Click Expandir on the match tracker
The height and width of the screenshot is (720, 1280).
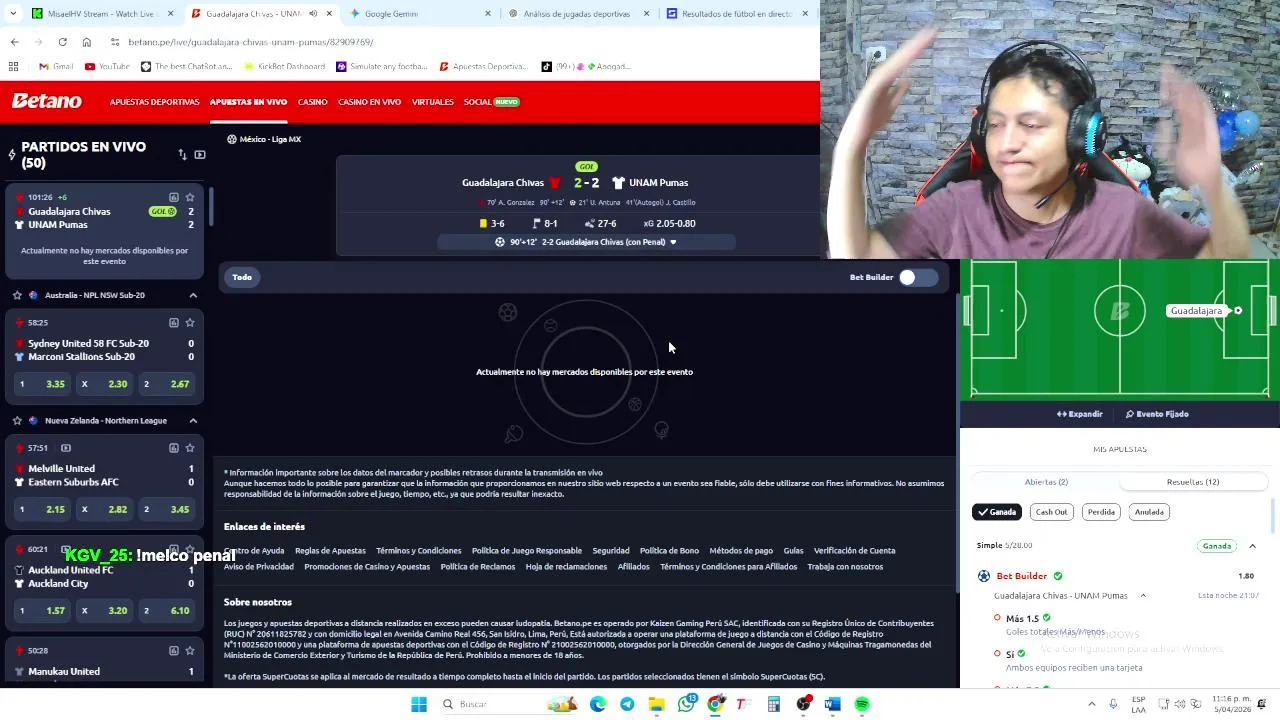point(1079,414)
